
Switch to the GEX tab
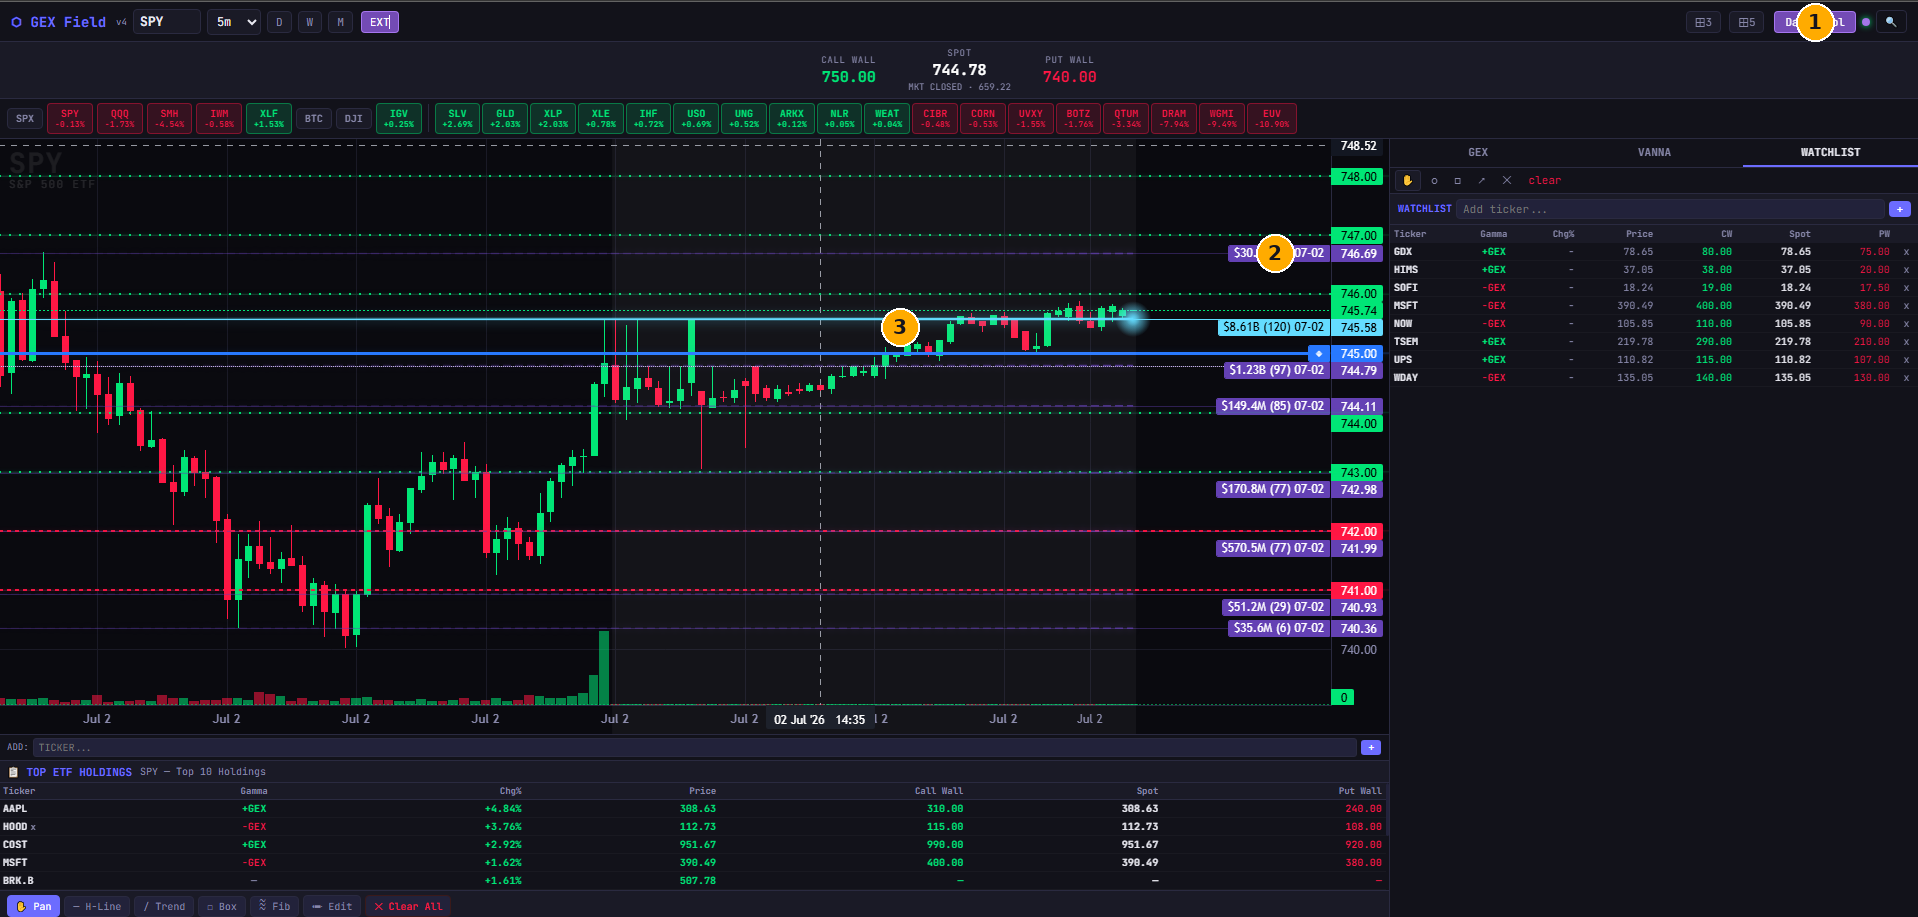tap(1478, 153)
